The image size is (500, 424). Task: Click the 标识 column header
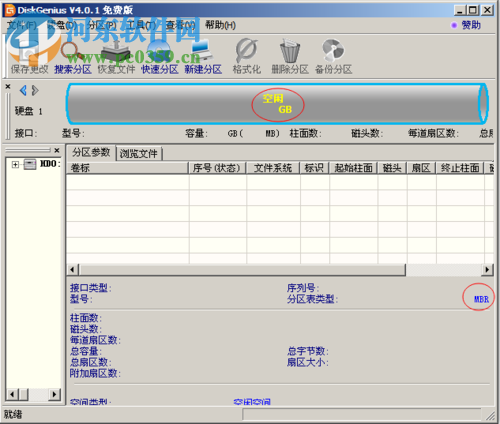pos(315,168)
